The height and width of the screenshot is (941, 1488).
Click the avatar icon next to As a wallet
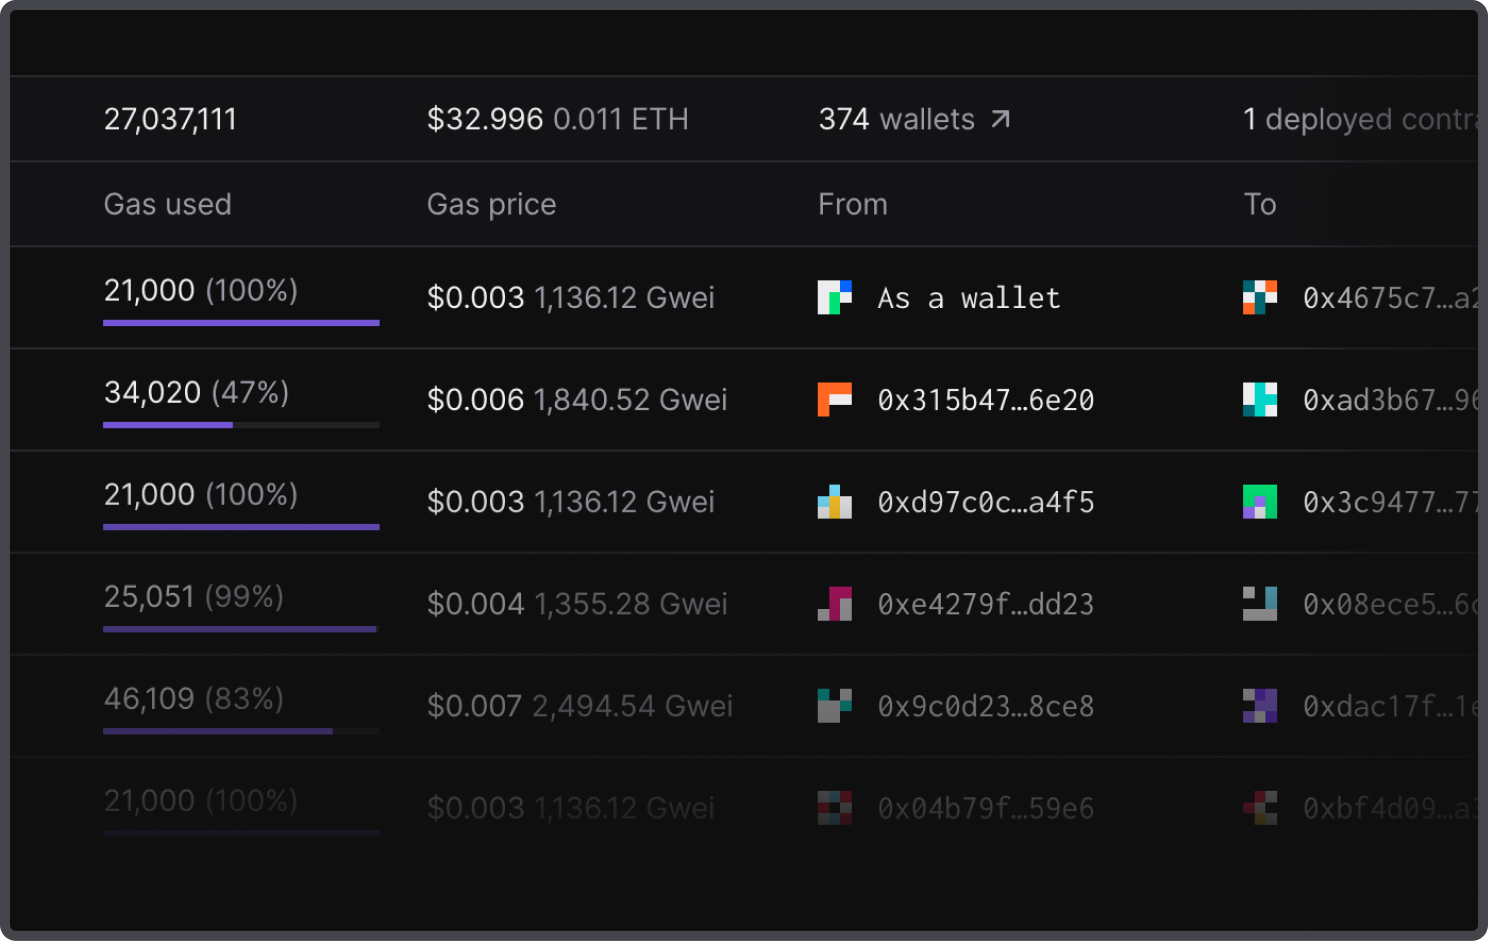coord(834,298)
